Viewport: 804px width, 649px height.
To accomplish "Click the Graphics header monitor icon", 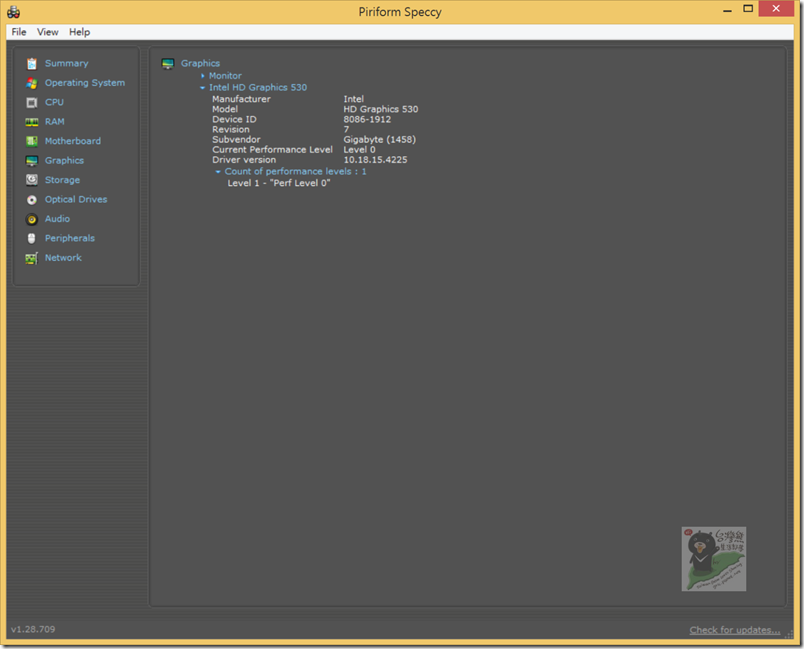I will [x=168, y=64].
